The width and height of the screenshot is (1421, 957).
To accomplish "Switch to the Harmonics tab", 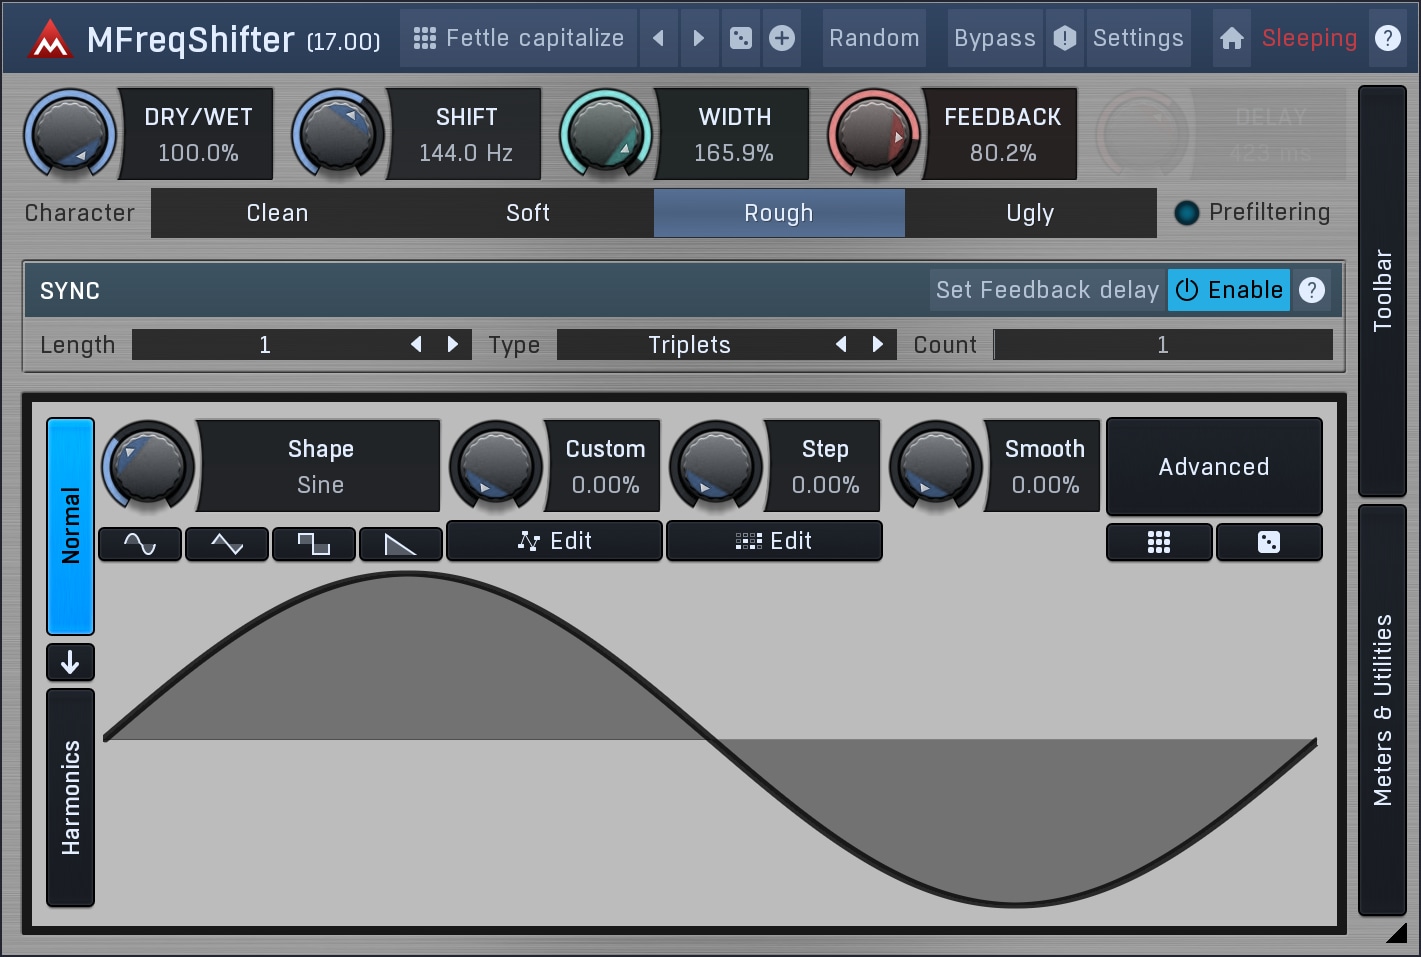I will click(x=71, y=797).
